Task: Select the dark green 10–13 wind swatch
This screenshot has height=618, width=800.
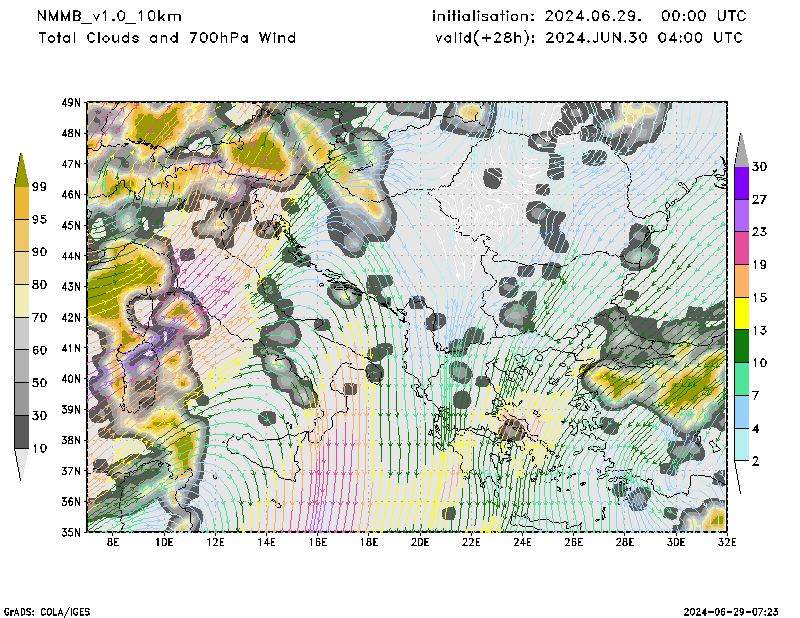Action: point(743,346)
